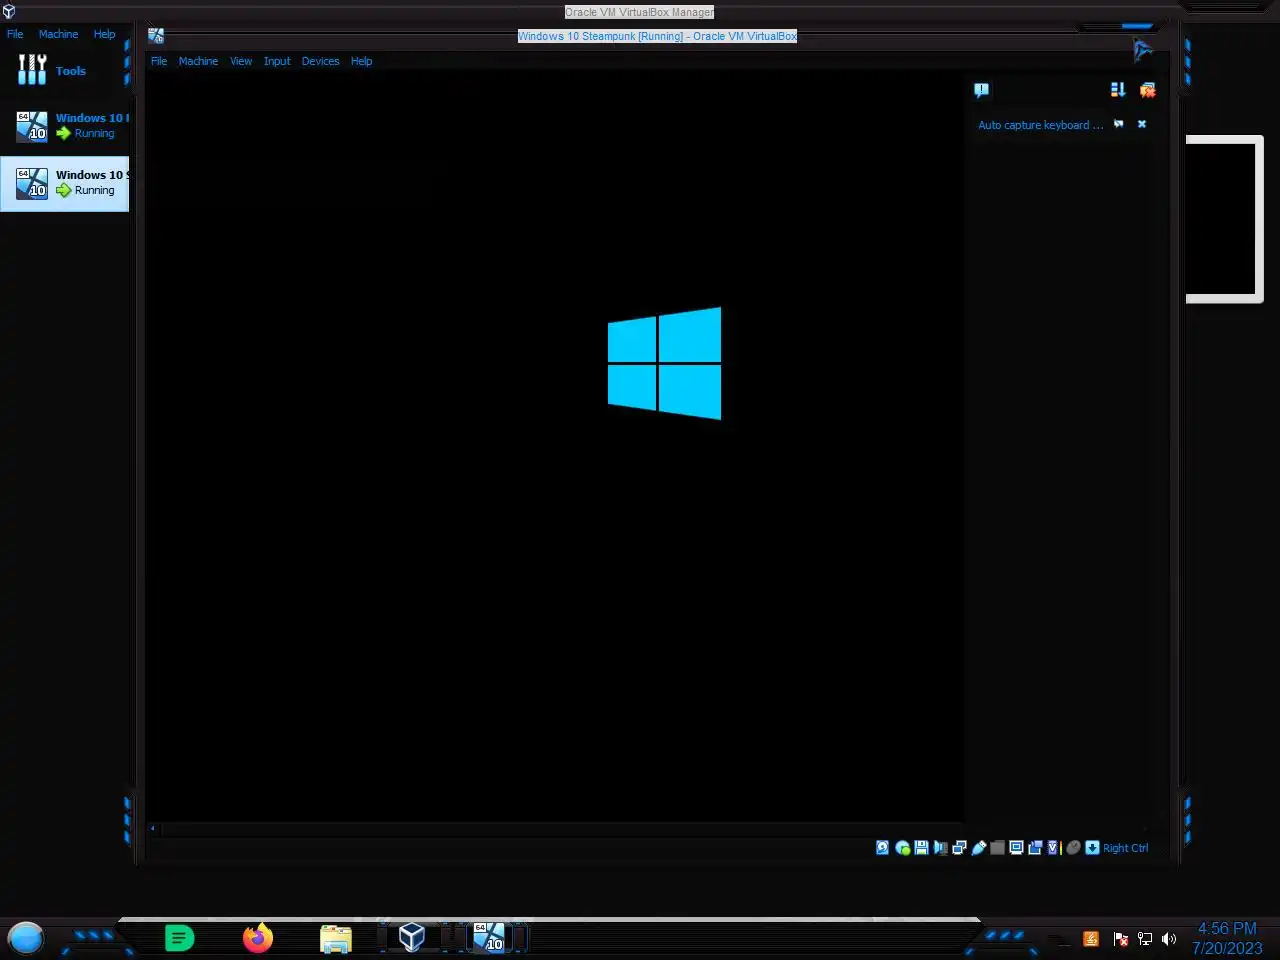The image size is (1280, 960).
Task: Click the delete all notifications icon
Action: 1147,90
